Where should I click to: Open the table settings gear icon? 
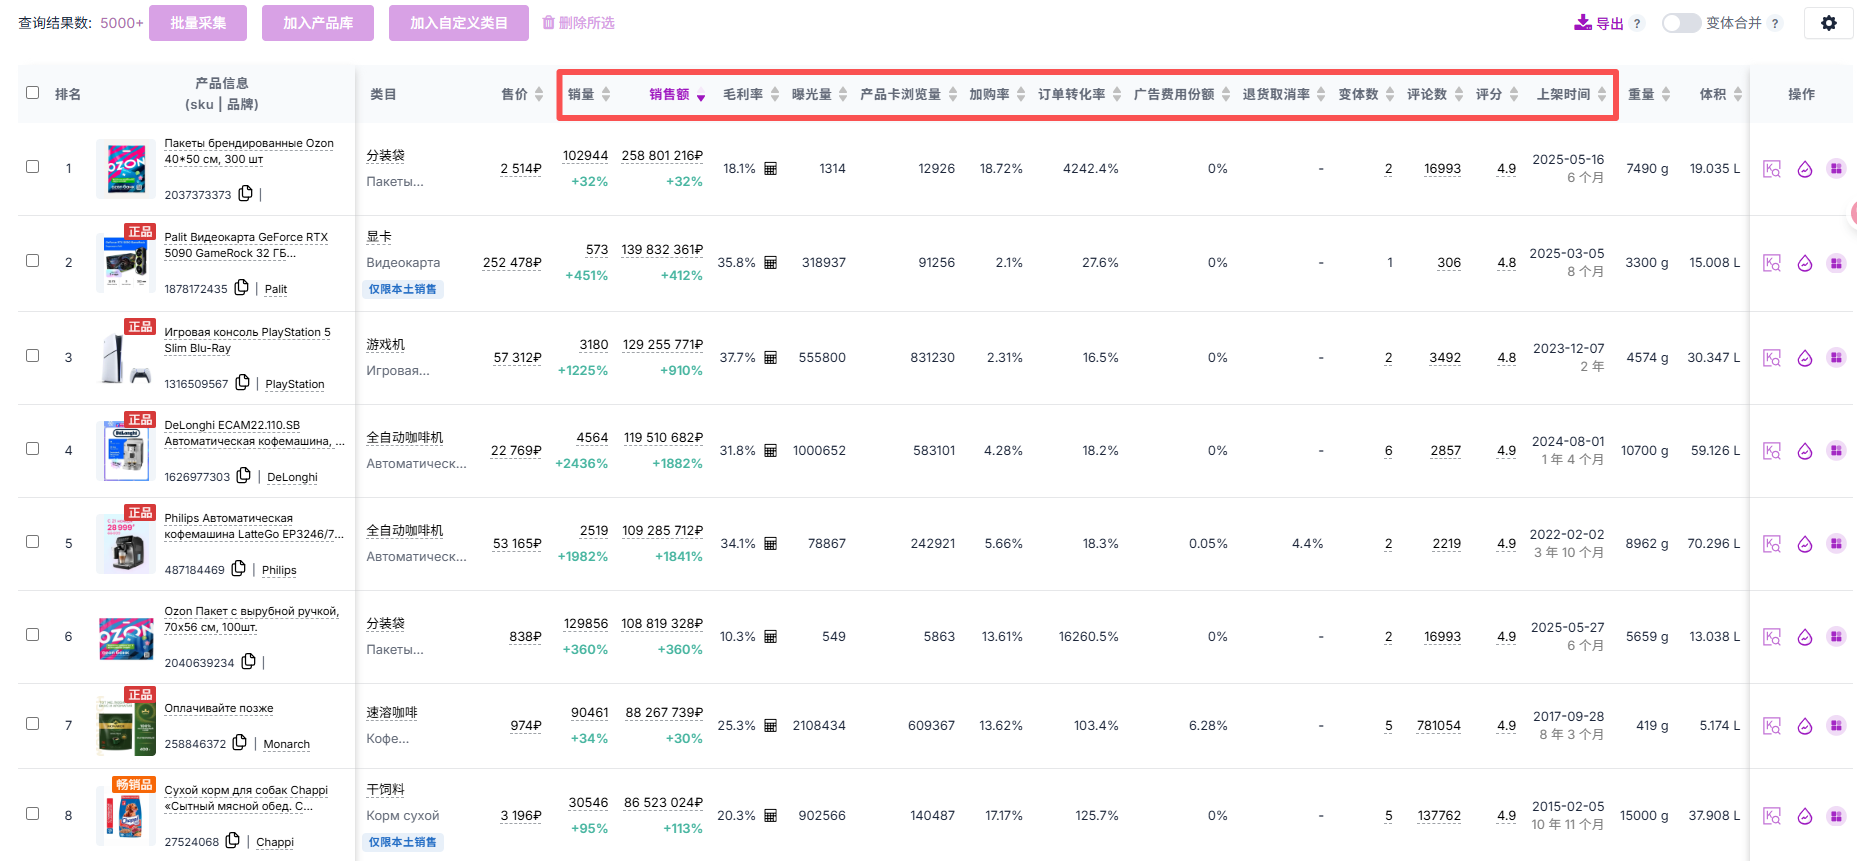[1828, 23]
